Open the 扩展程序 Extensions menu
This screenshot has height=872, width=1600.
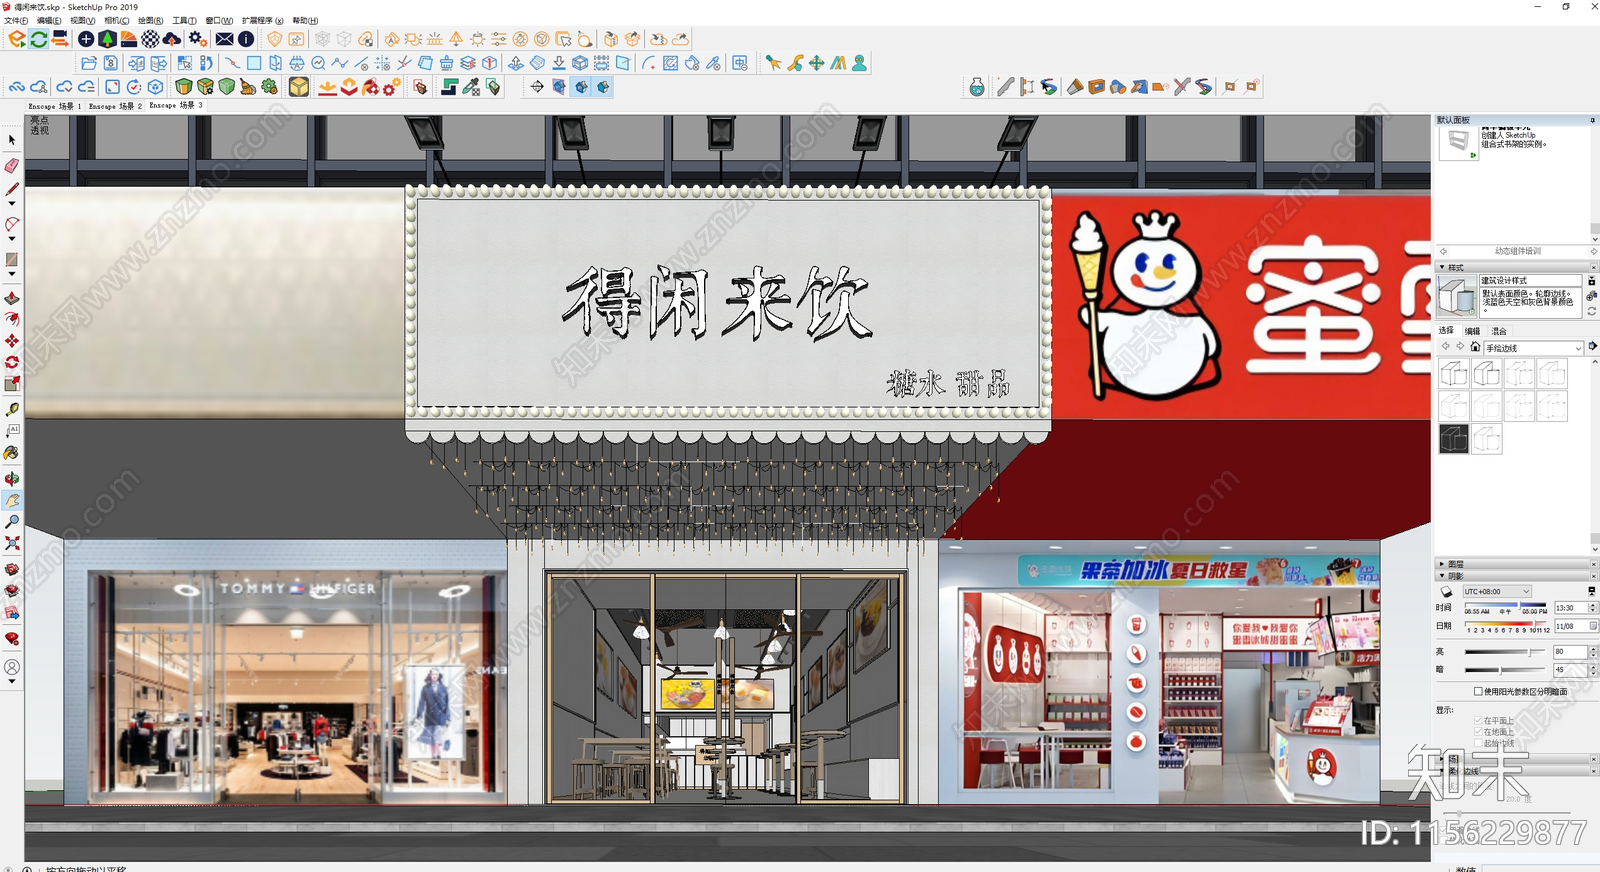pyautogui.click(x=262, y=20)
